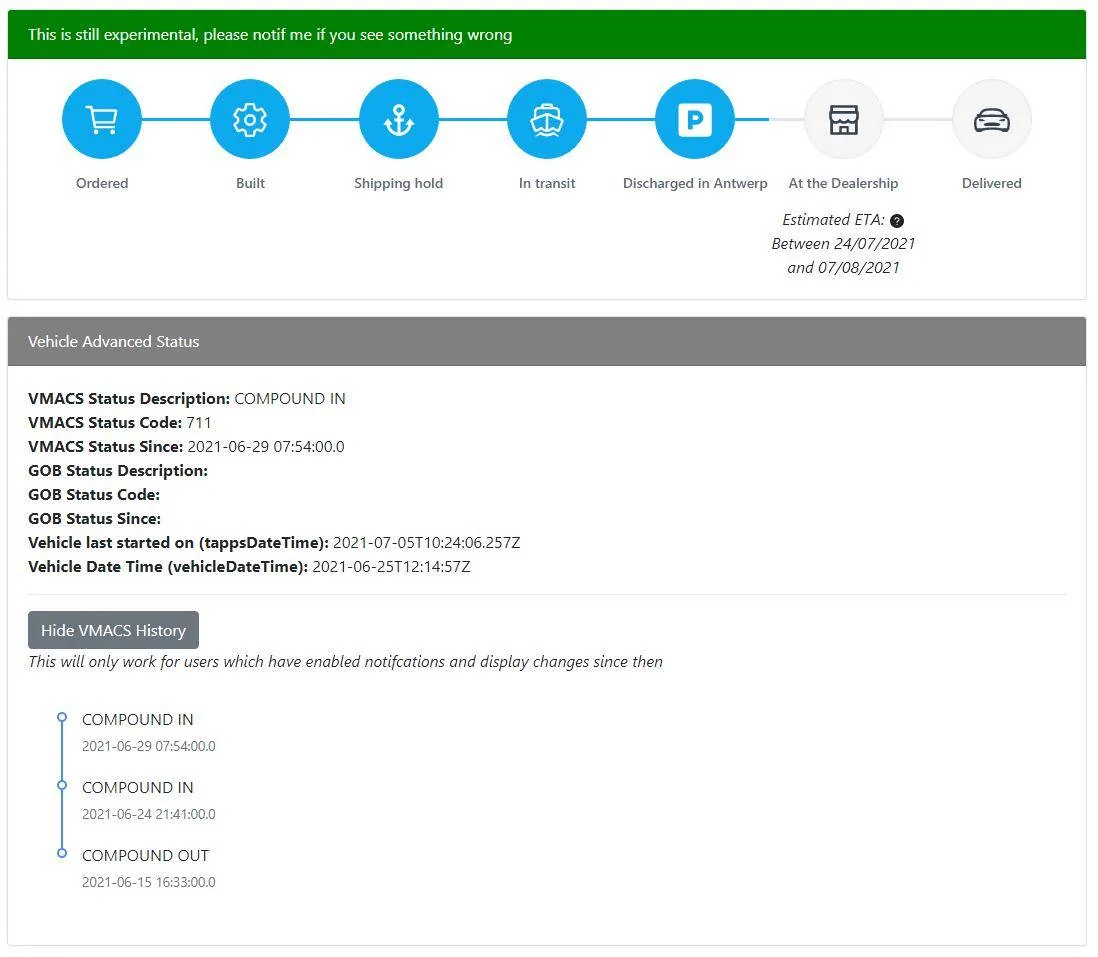Click the 'Built' step label
This screenshot has width=1098, height=957.
[x=250, y=183]
